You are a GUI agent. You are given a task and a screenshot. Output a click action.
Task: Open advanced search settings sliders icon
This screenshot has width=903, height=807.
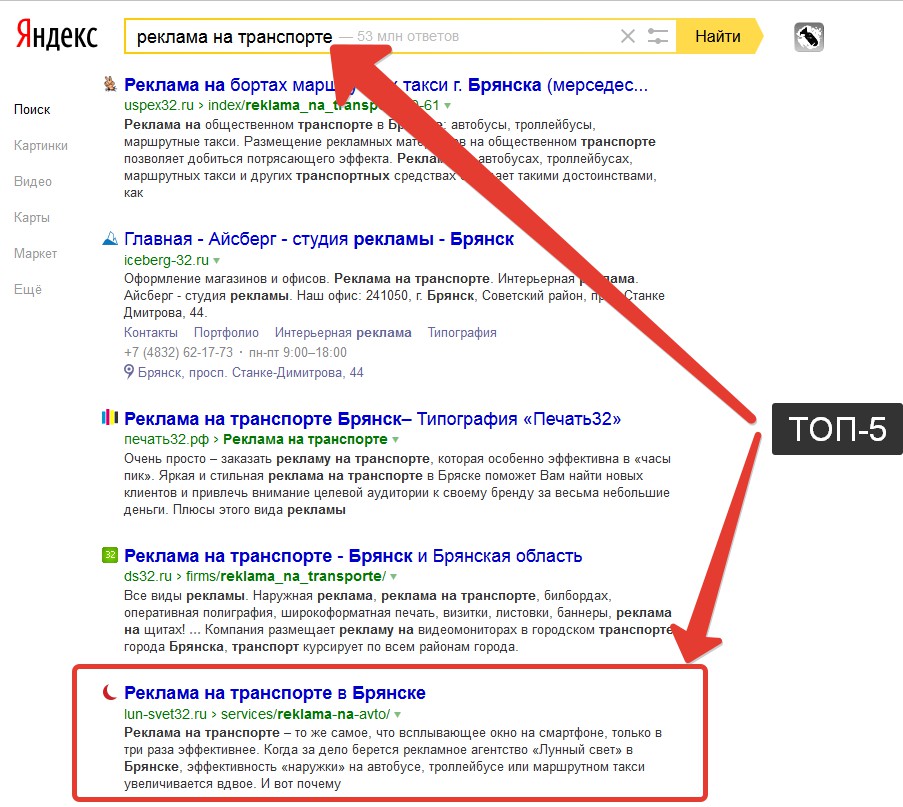click(x=657, y=36)
